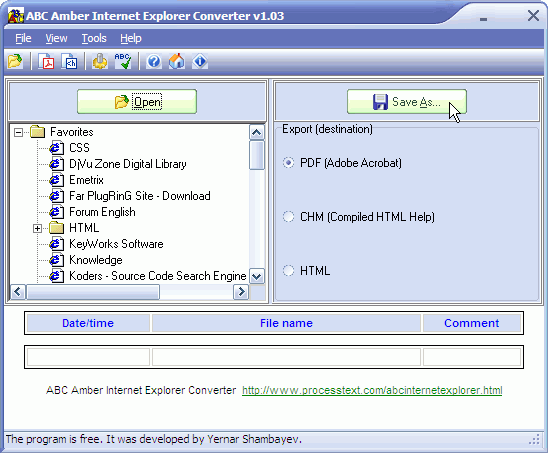Click the Comment column header
548x453 pixels.
click(x=472, y=323)
